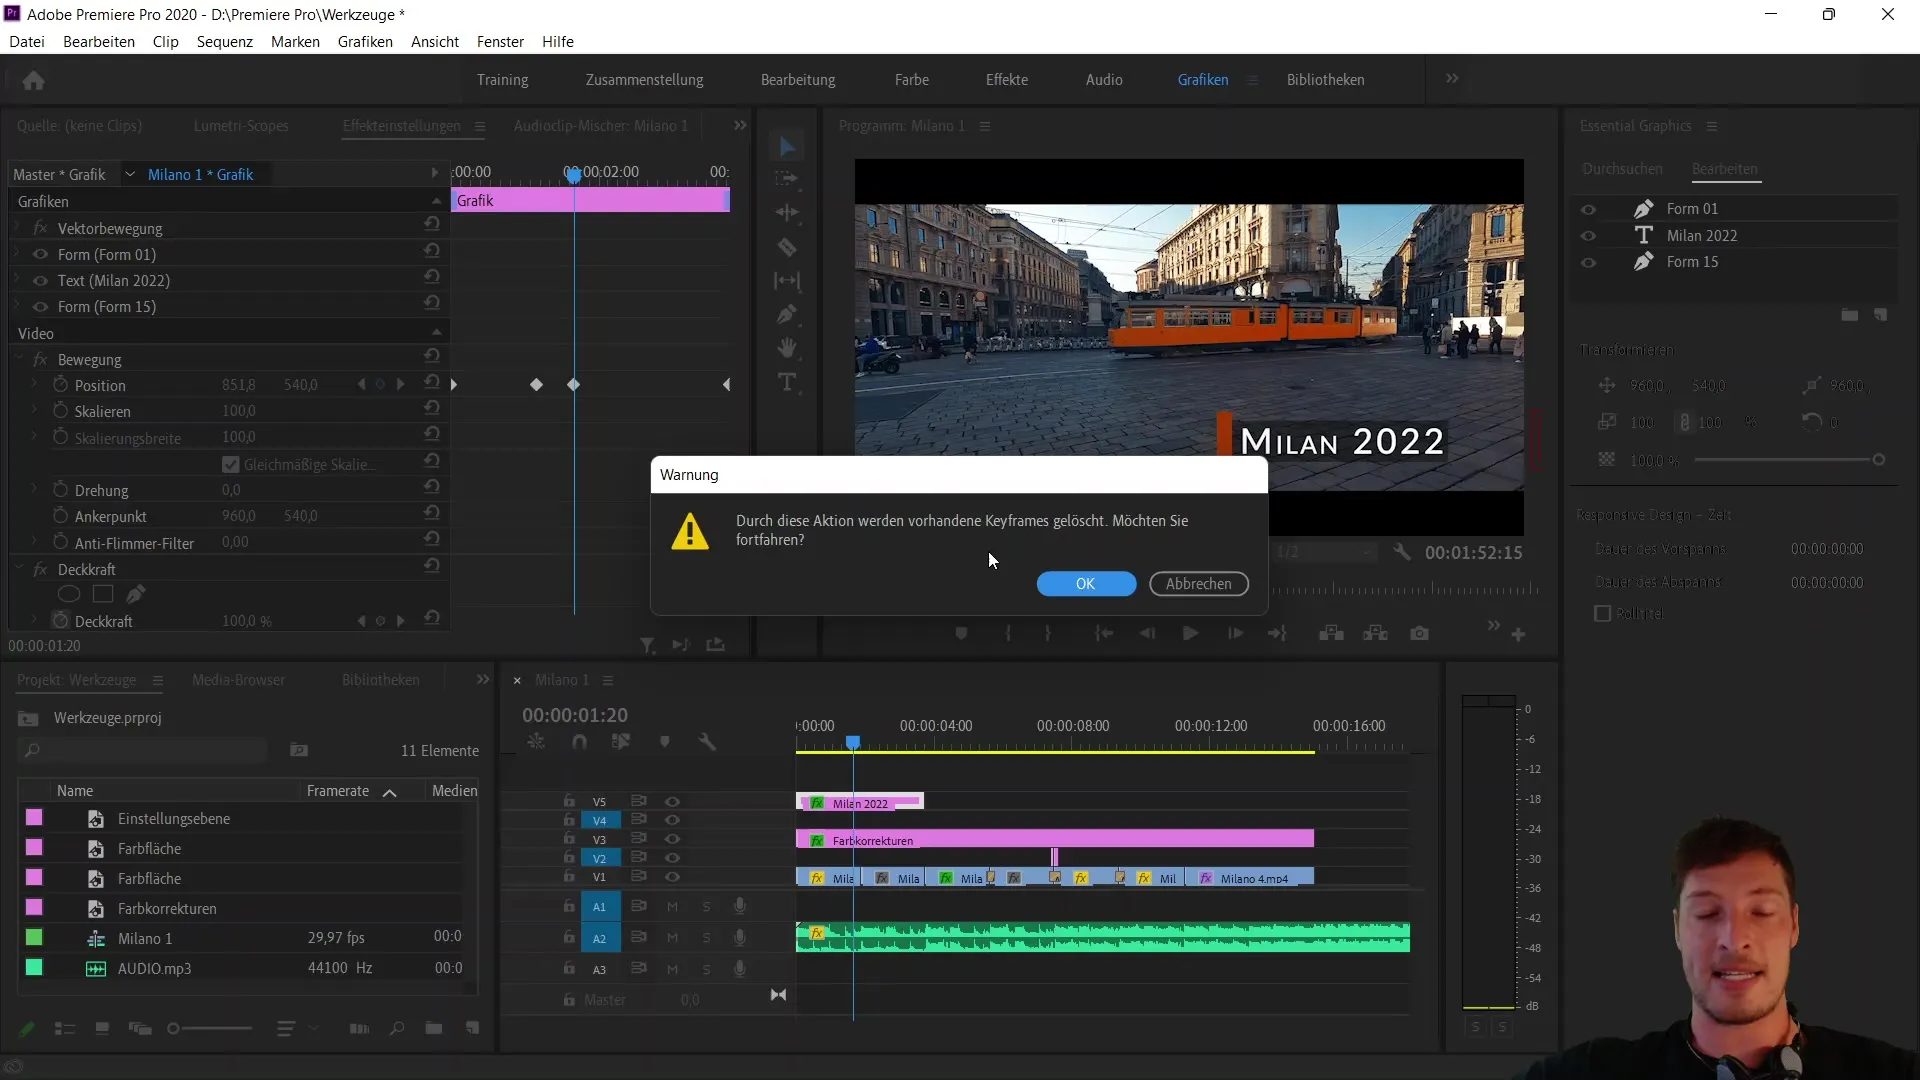Uncheck Gleichmäßige Skalierung checkbox
The height and width of the screenshot is (1080, 1920).
(231, 464)
